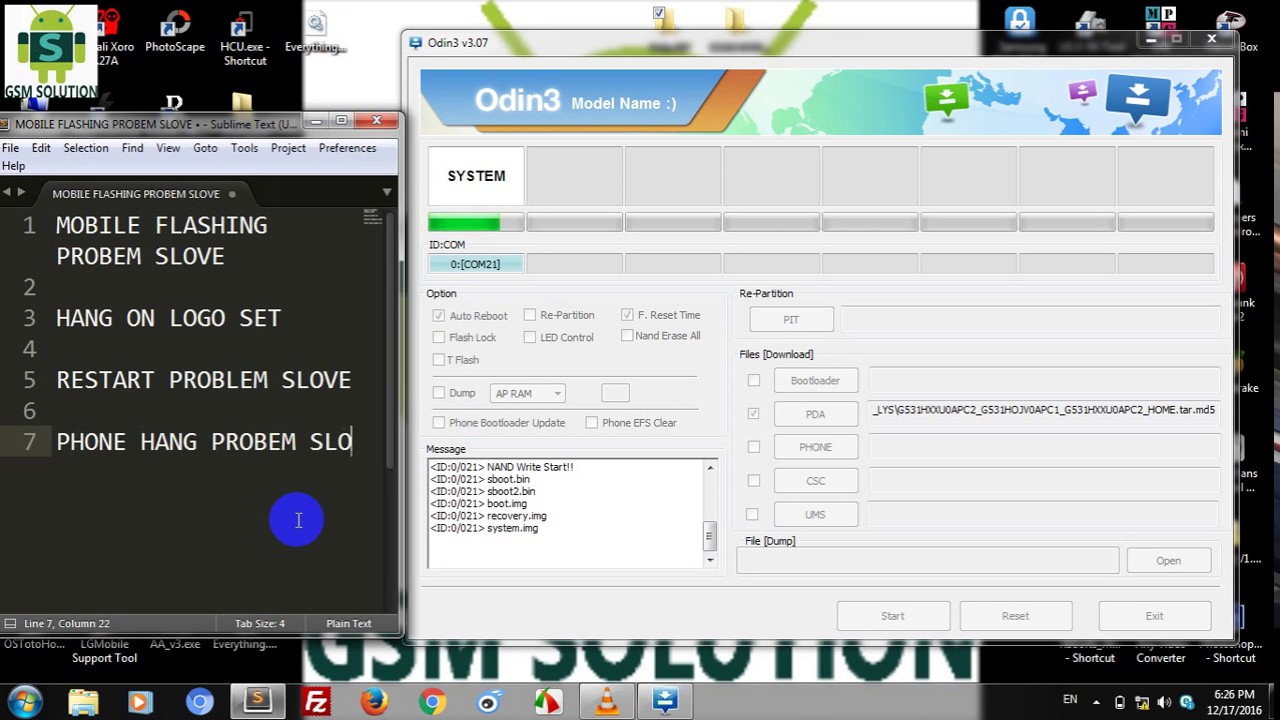Open the volume control in the system tray
The height and width of the screenshot is (720, 1280).
pyautogui.click(x=1164, y=702)
